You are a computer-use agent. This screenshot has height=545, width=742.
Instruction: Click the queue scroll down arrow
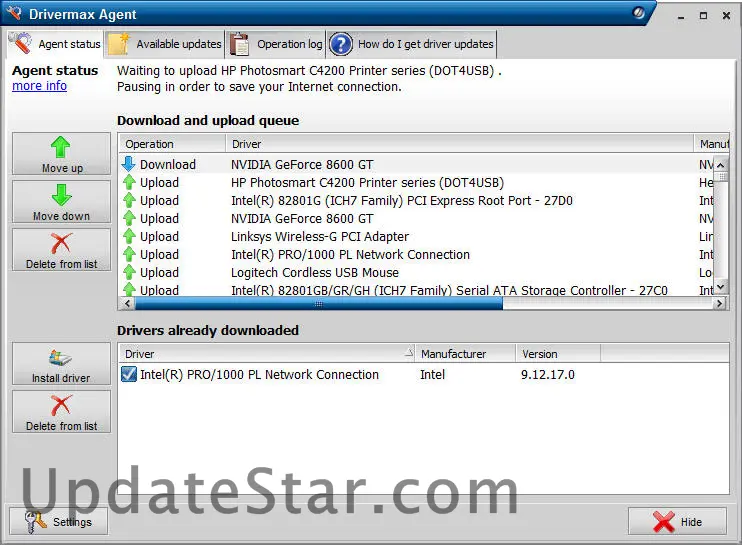click(x=720, y=287)
